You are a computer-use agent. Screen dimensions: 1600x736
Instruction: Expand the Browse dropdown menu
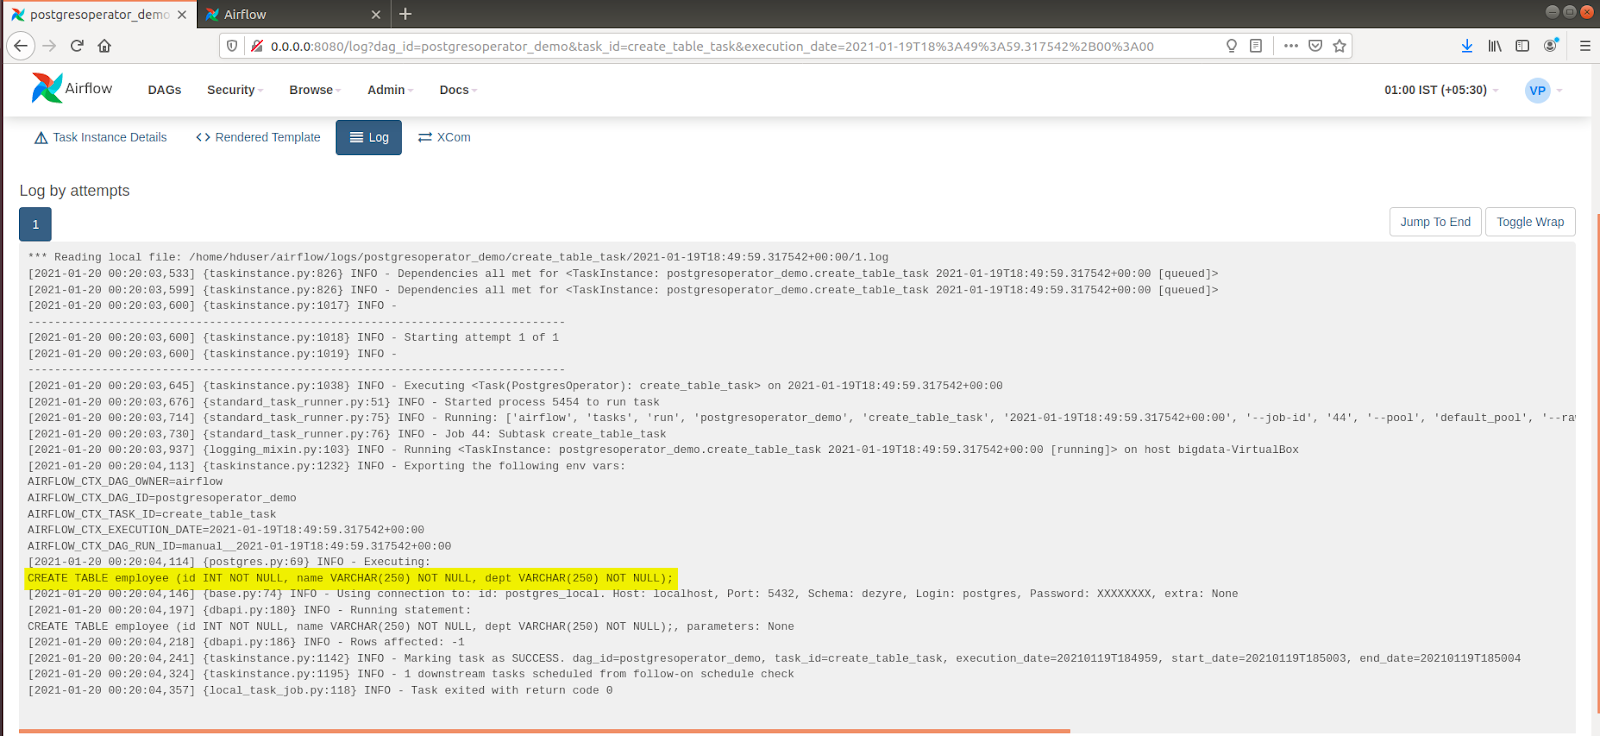(314, 90)
